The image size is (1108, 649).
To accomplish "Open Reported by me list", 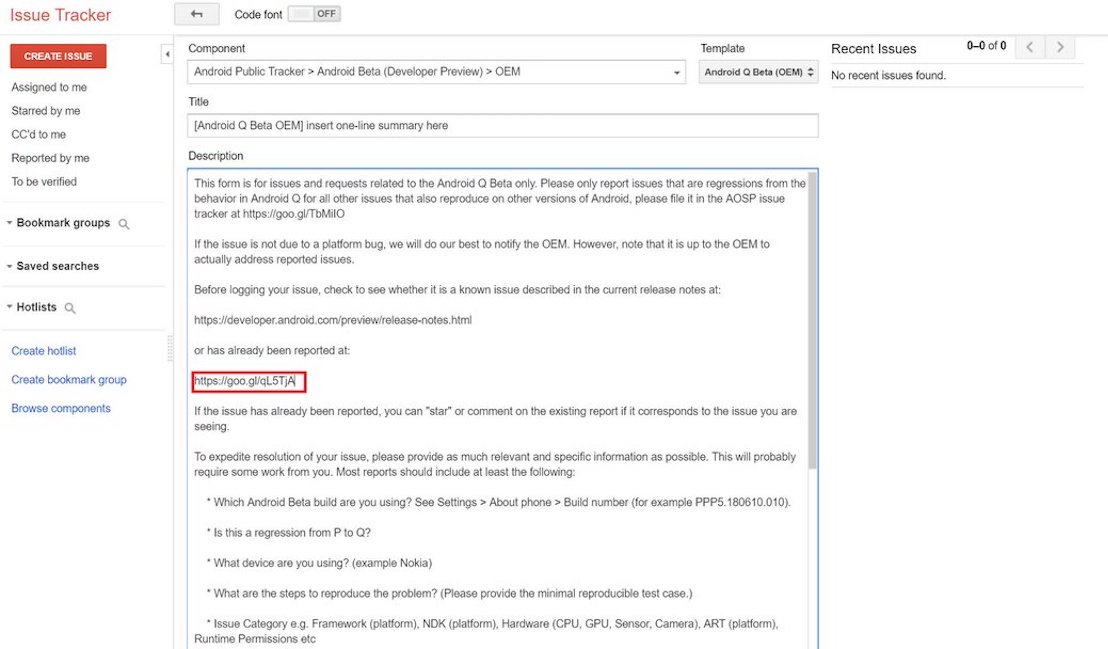I will (x=50, y=158).
